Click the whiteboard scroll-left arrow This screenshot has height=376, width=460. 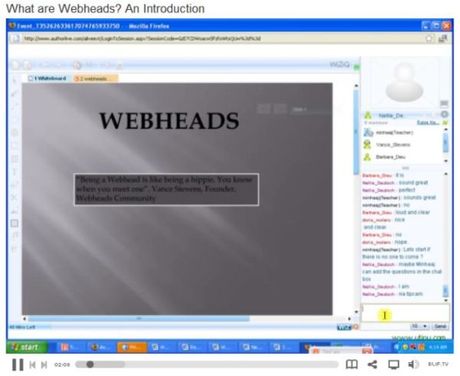[24, 319]
